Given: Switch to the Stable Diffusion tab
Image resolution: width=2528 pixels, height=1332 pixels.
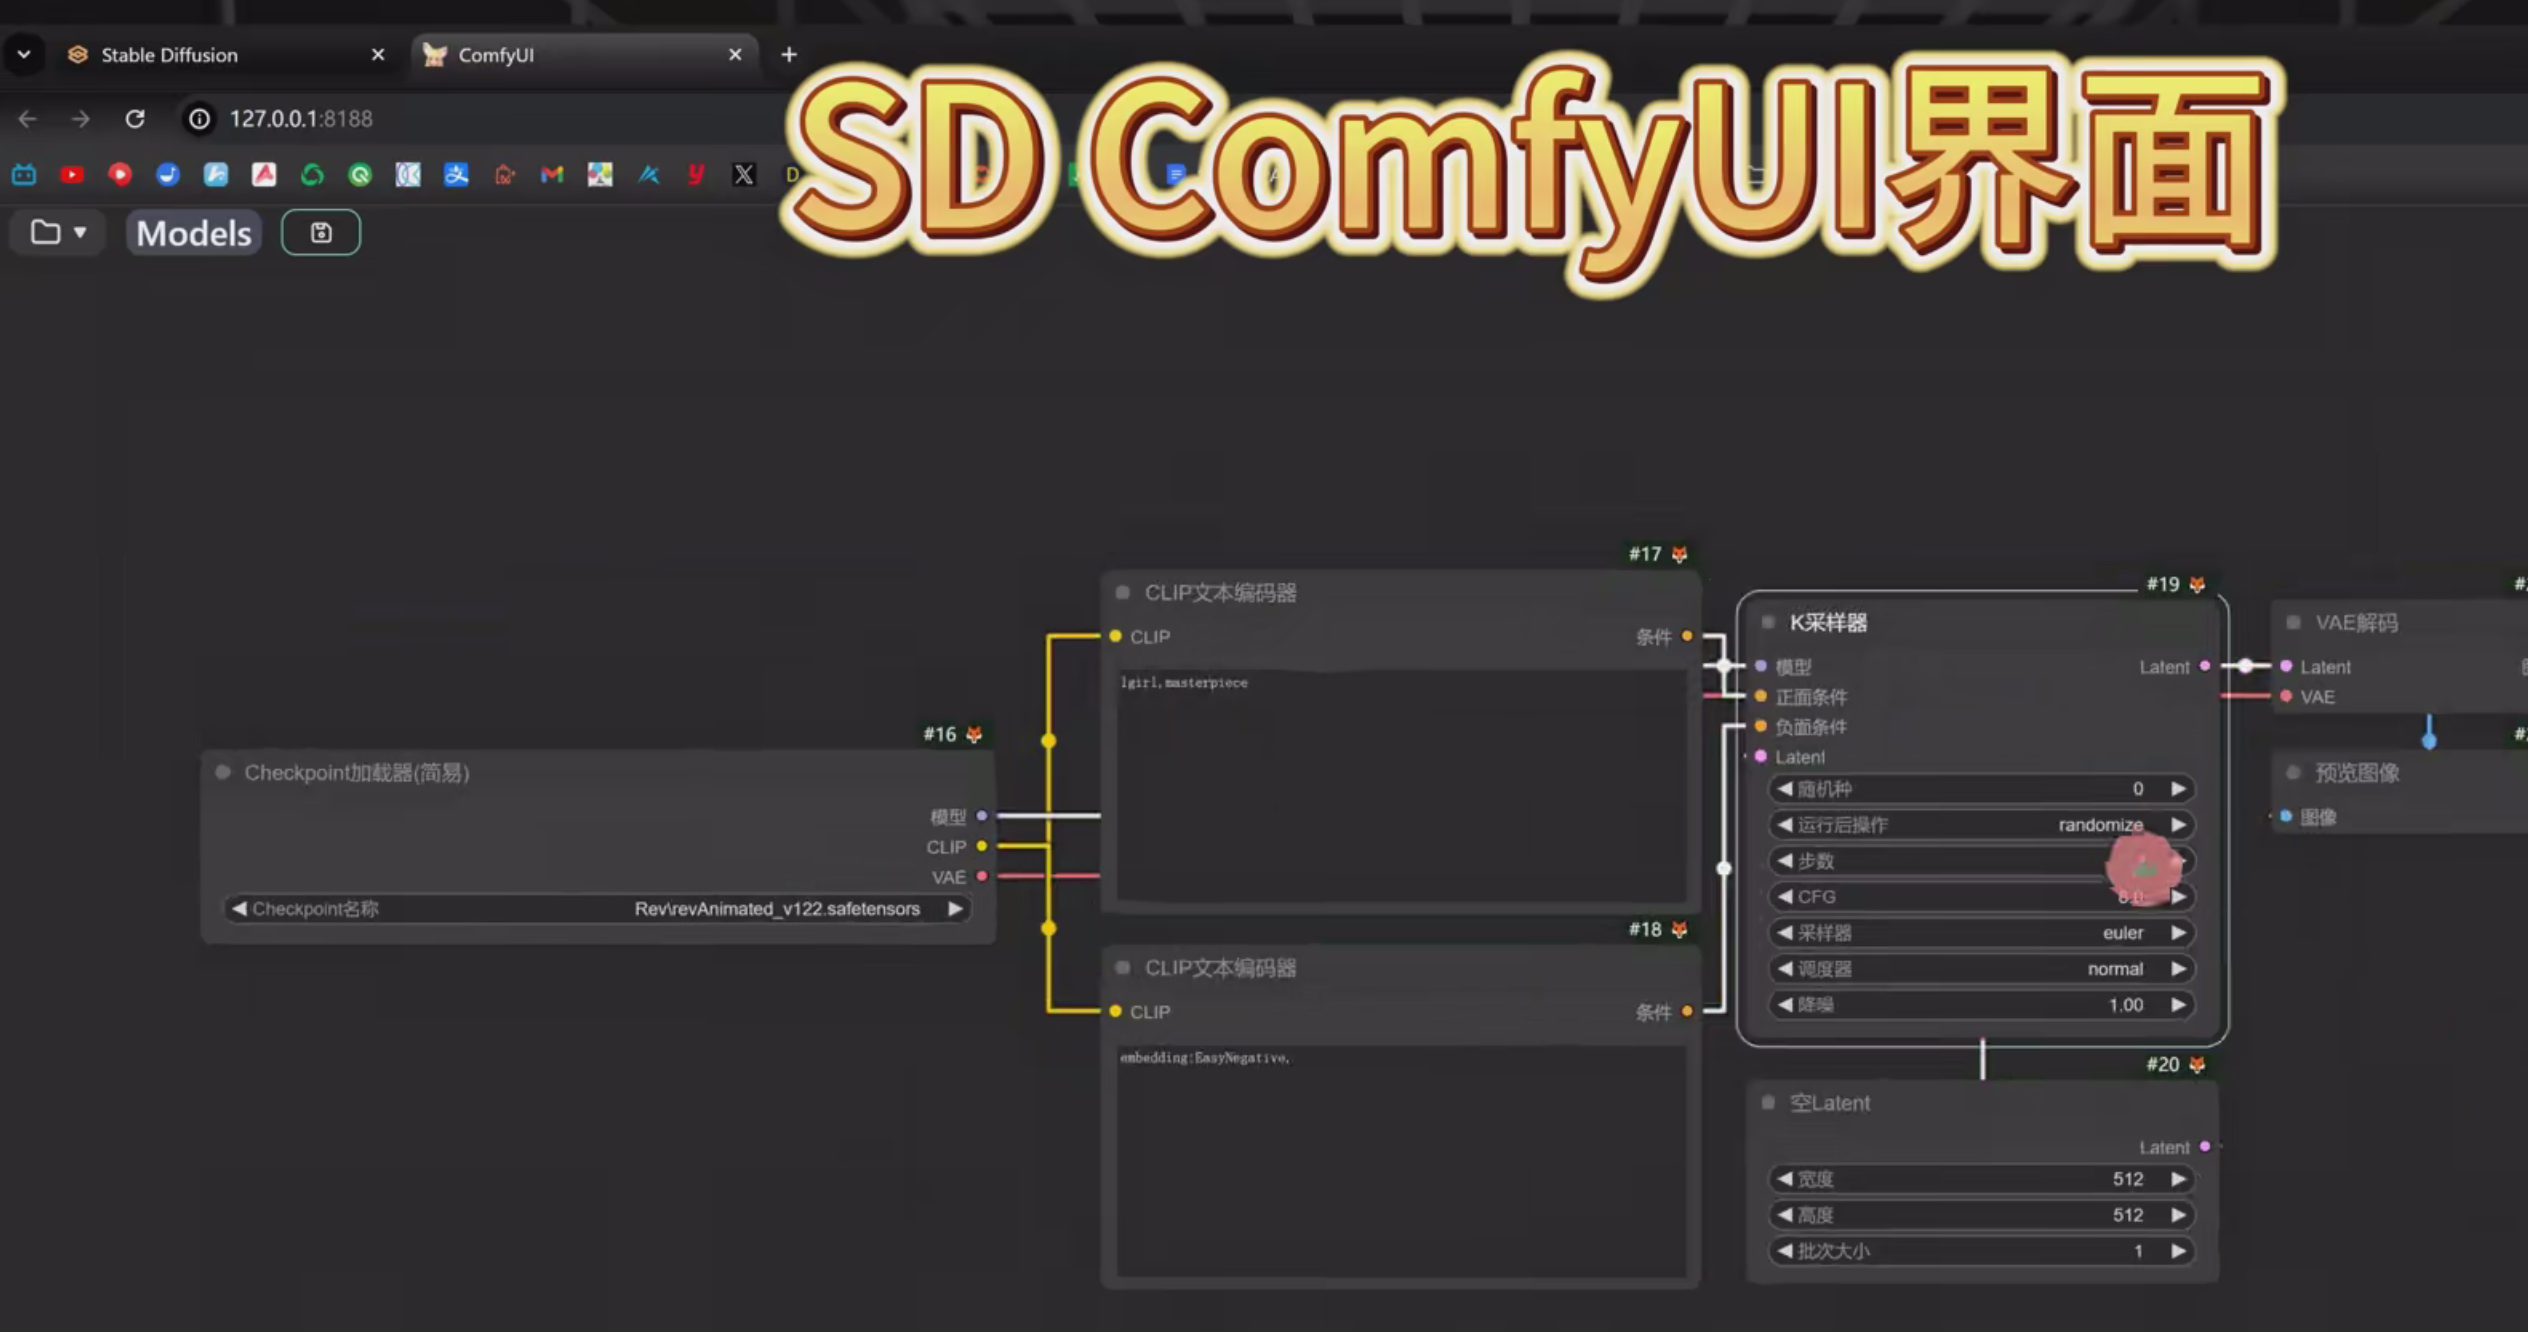Looking at the screenshot, I should pyautogui.click(x=170, y=55).
